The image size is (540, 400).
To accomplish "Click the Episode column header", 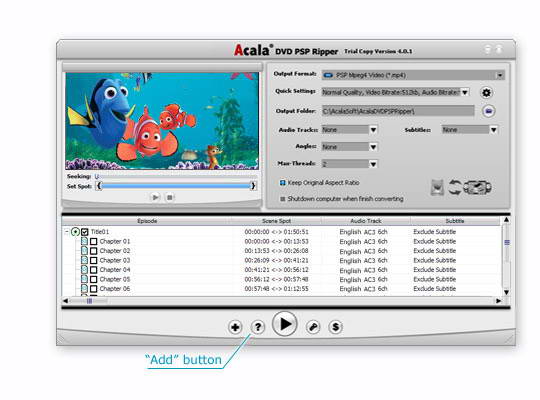I will pos(147,221).
